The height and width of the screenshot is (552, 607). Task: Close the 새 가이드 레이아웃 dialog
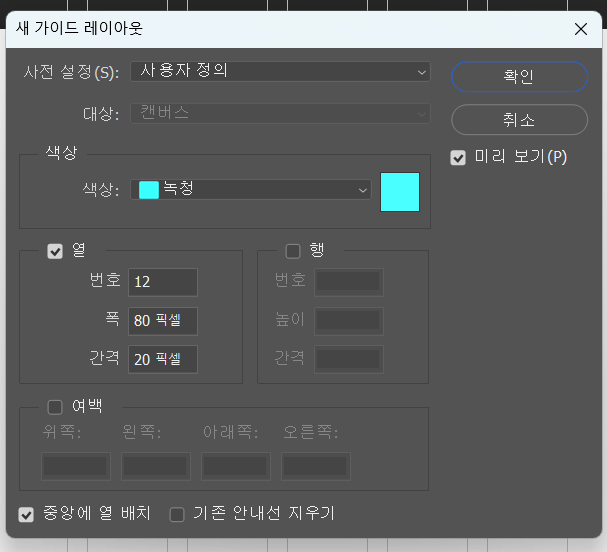[x=581, y=29]
